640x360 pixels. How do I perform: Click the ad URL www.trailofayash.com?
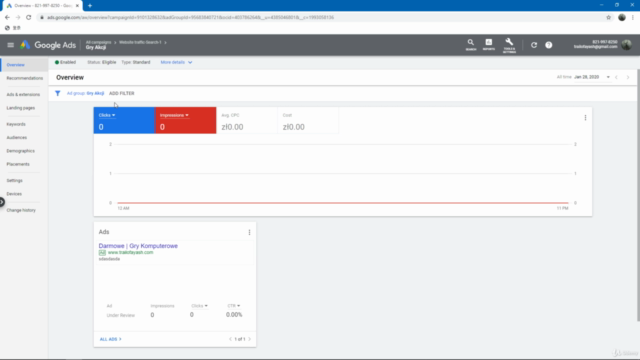(x=130, y=253)
